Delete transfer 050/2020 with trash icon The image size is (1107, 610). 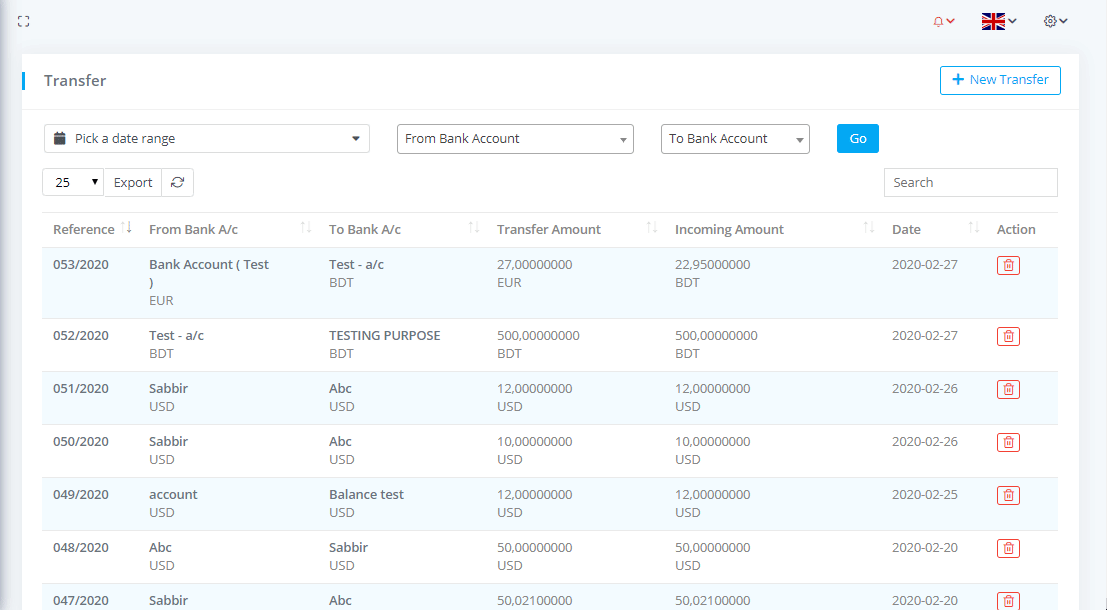click(1008, 442)
